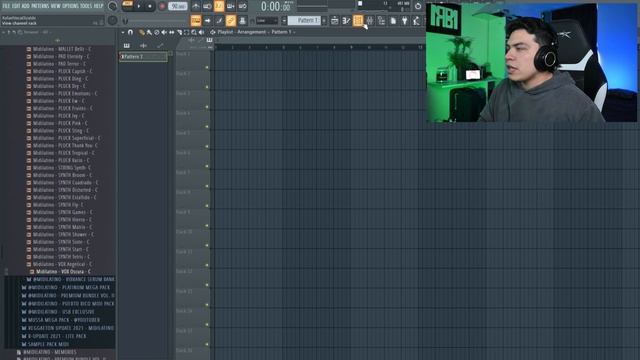This screenshot has height=360, width=640.
Task: Select the playlist Slip tool
Action: [172, 32]
